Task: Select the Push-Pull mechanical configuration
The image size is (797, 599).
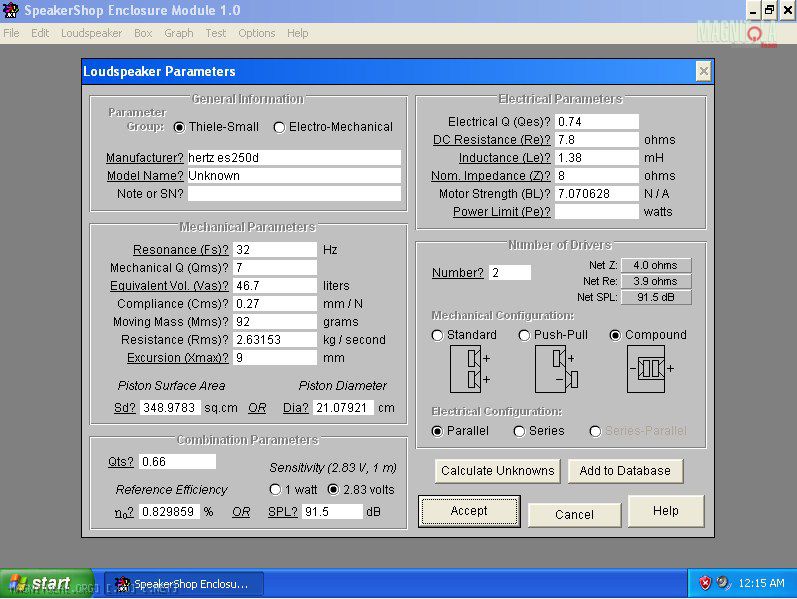Action: pos(524,335)
